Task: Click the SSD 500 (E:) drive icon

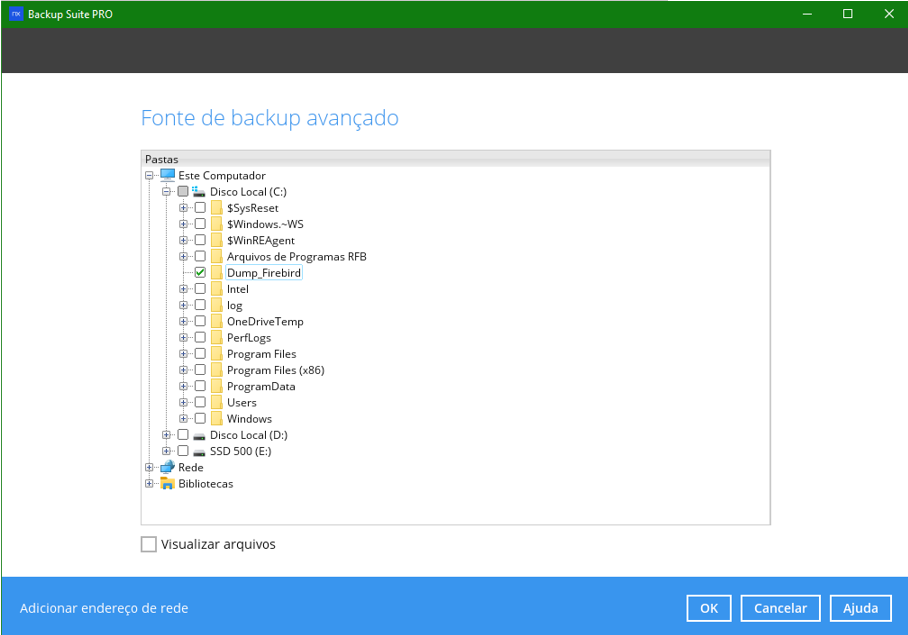Action: click(199, 451)
